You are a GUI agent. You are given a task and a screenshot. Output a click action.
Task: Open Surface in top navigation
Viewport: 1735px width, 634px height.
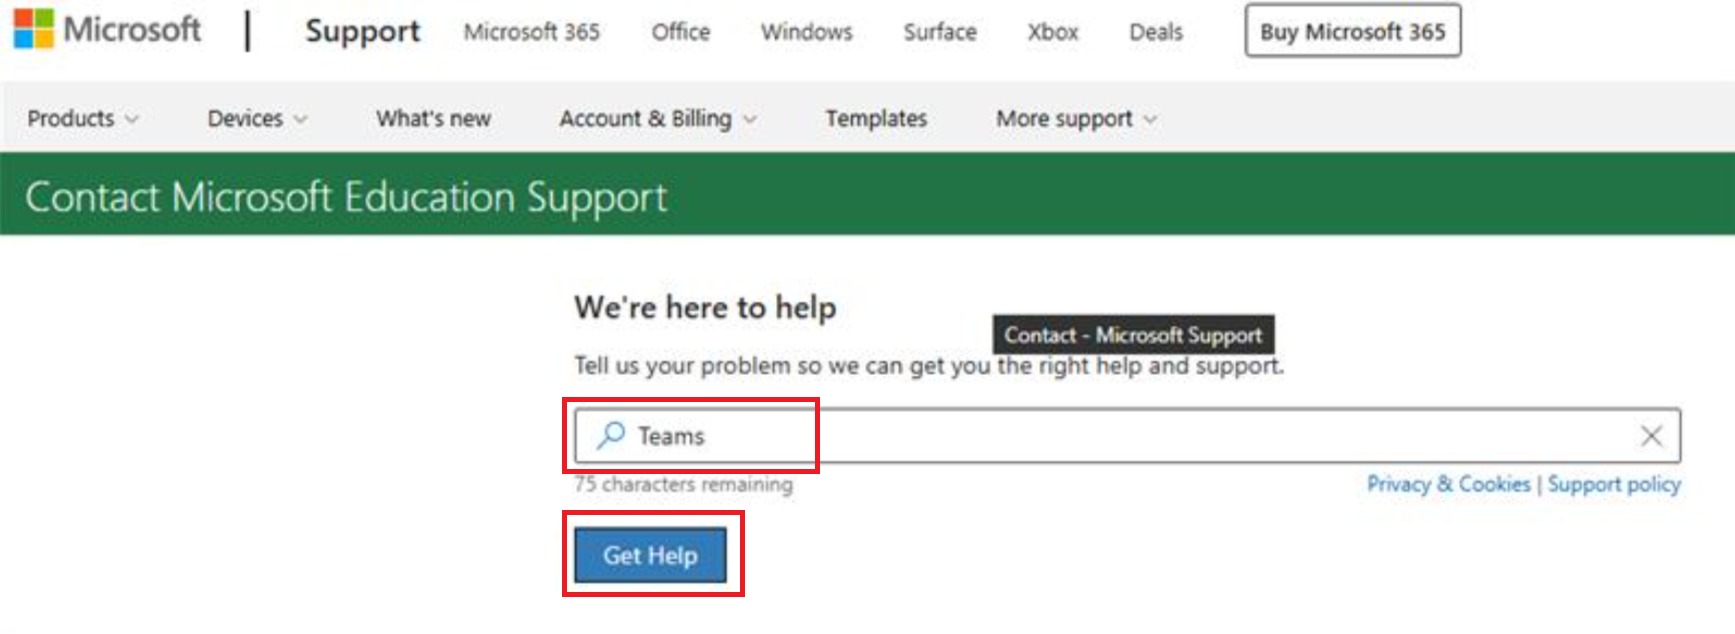(x=940, y=32)
